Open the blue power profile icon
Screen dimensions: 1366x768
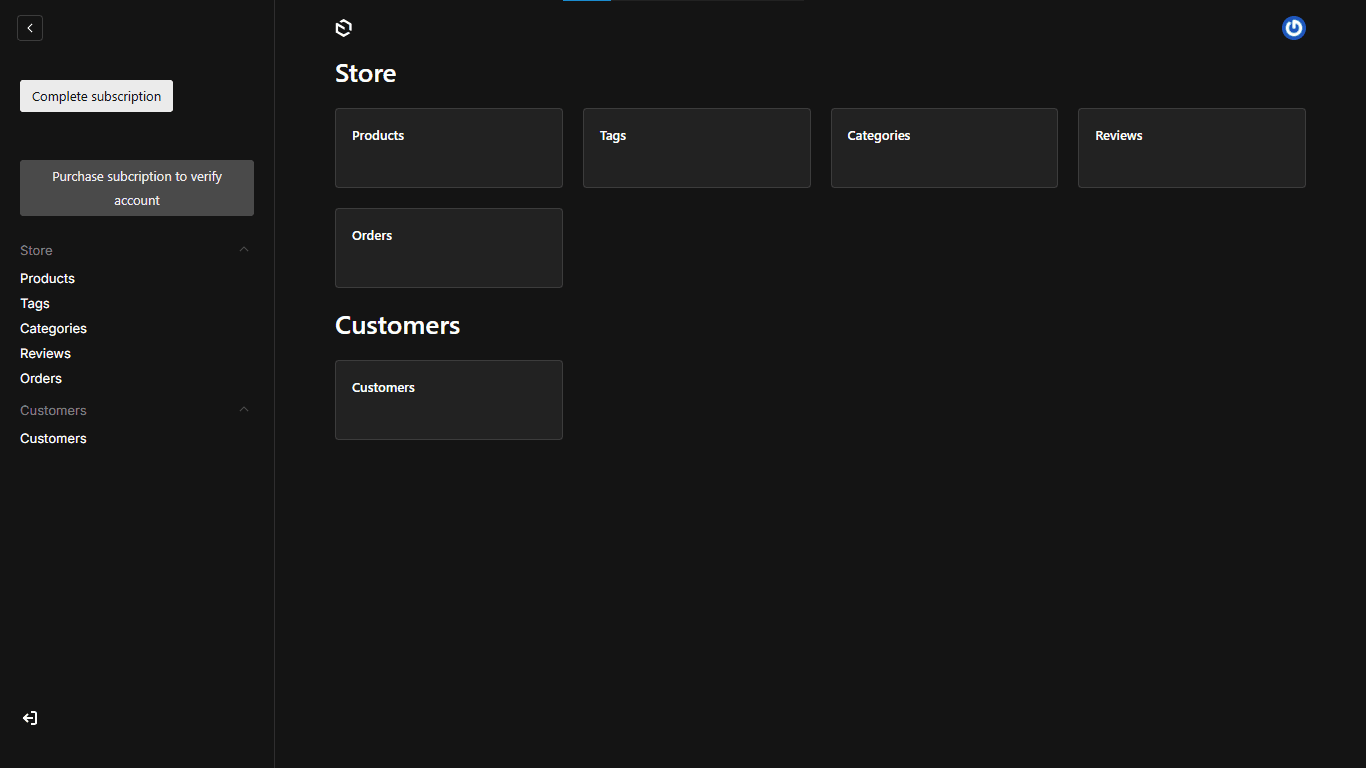point(1294,28)
